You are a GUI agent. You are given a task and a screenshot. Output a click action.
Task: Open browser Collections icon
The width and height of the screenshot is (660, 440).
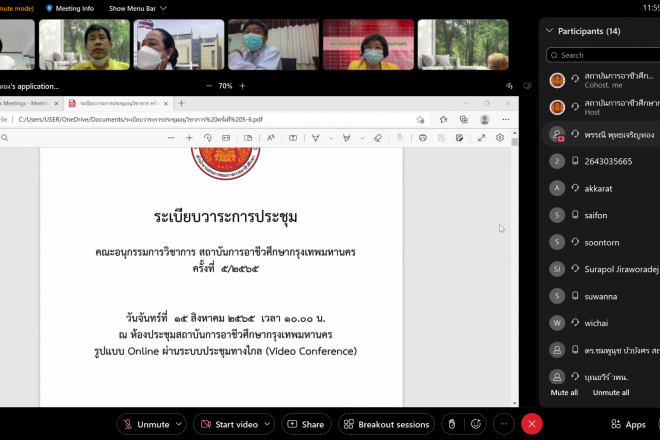coord(463,120)
